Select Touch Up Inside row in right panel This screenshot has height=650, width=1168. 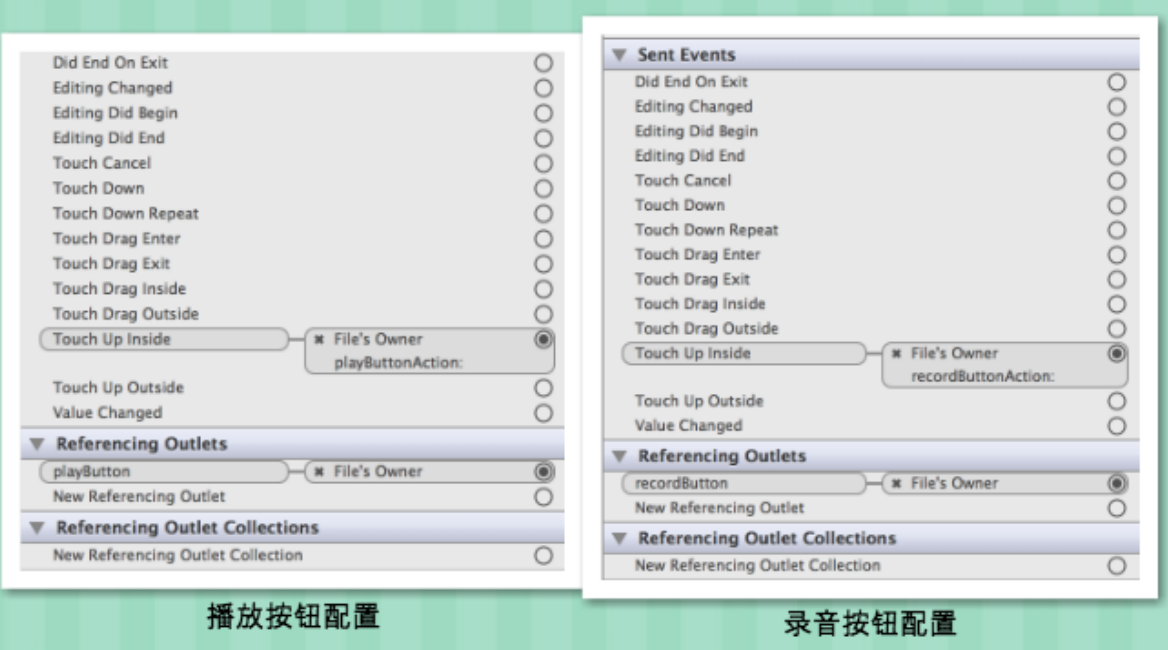click(743, 354)
